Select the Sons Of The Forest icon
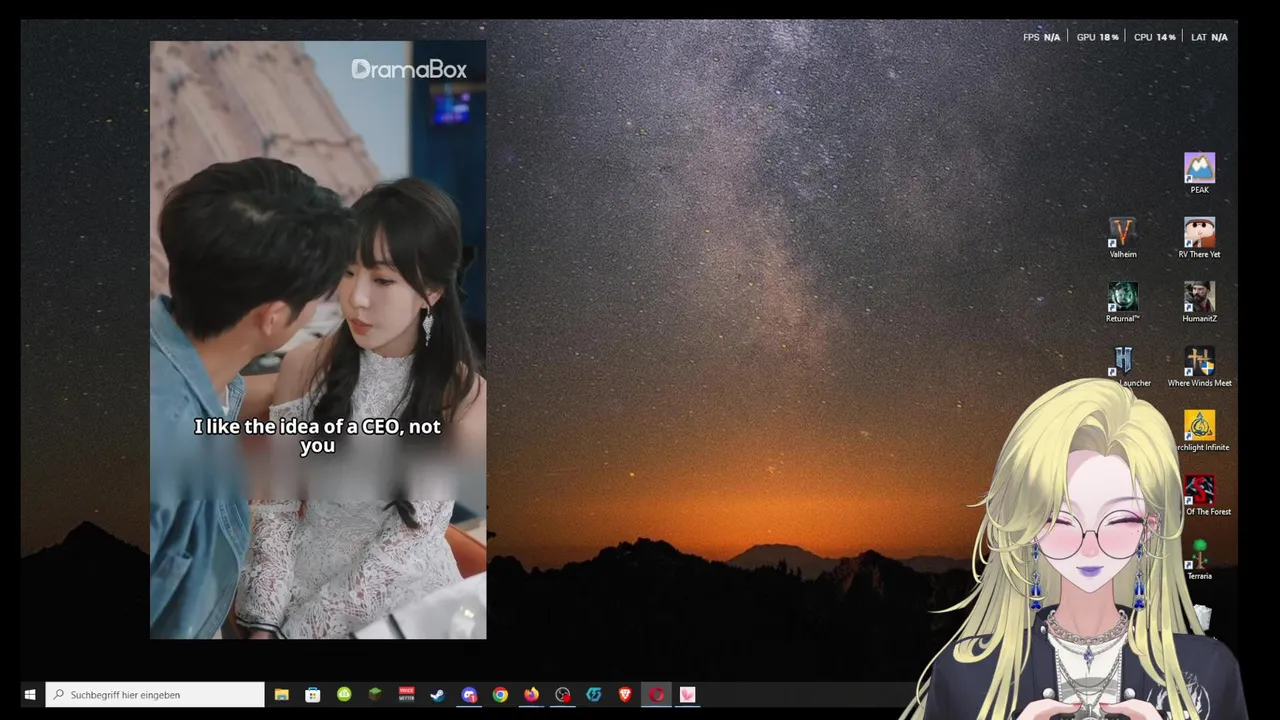Screen dimensions: 1280x720 click(1201, 495)
